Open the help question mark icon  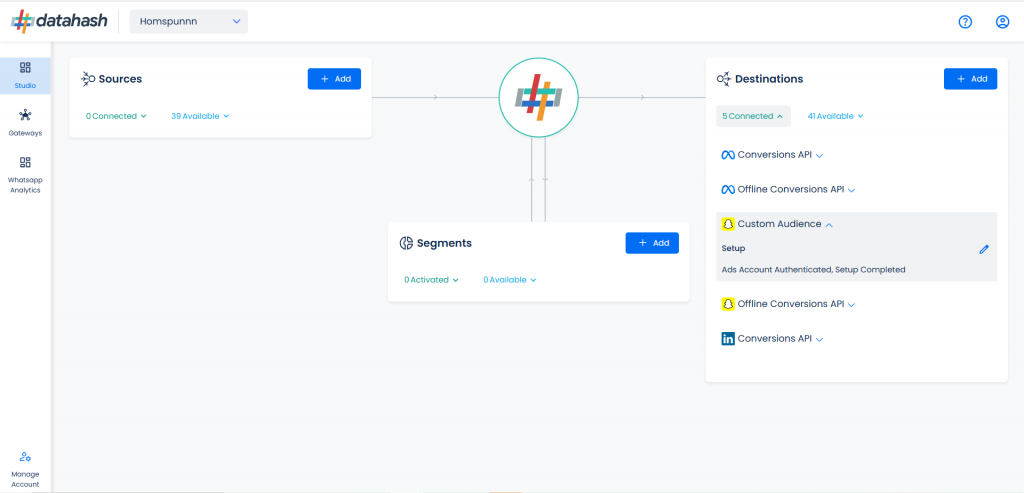pos(965,22)
